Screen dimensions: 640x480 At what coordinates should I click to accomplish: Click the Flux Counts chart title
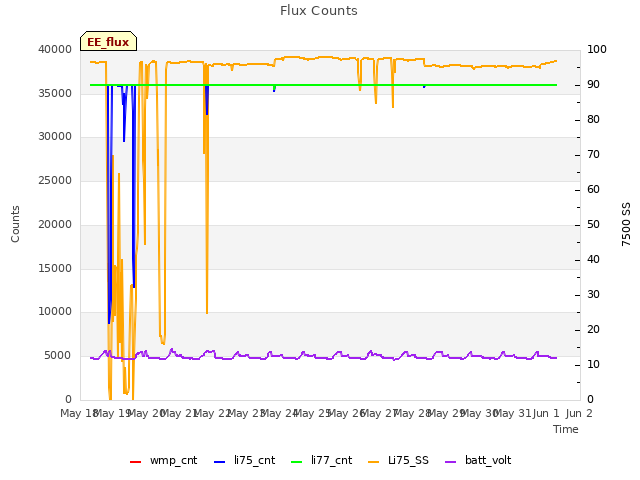click(x=319, y=11)
